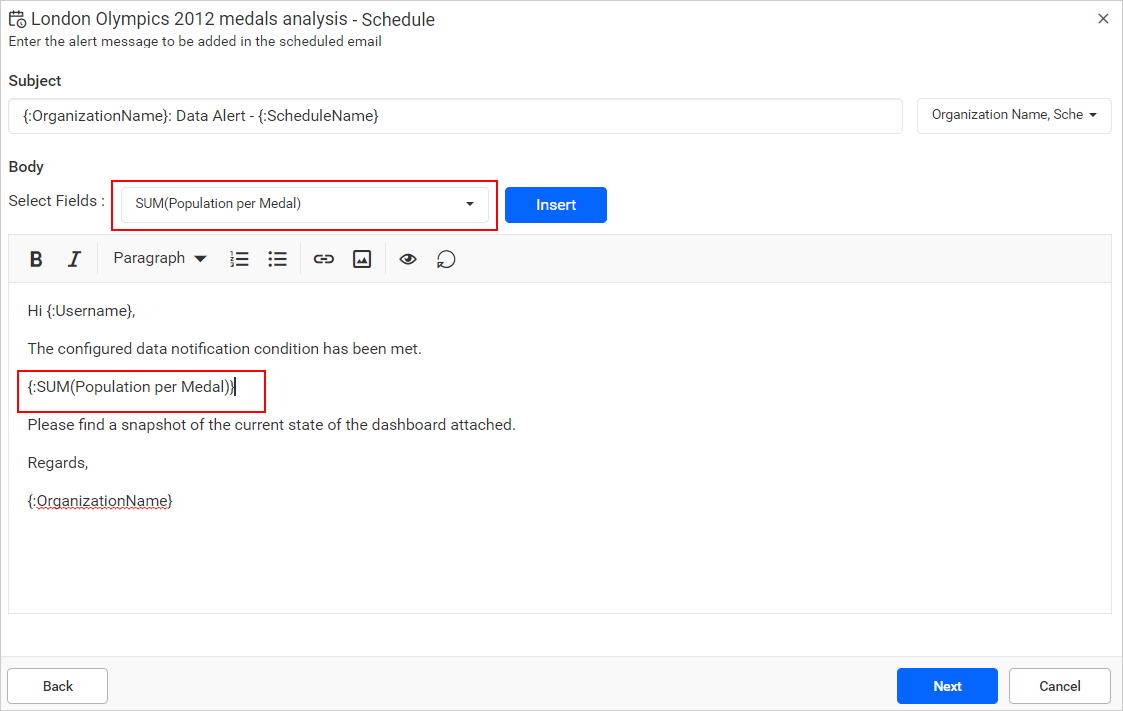
Task: Open the Paragraph style dropdown
Action: 158,258
